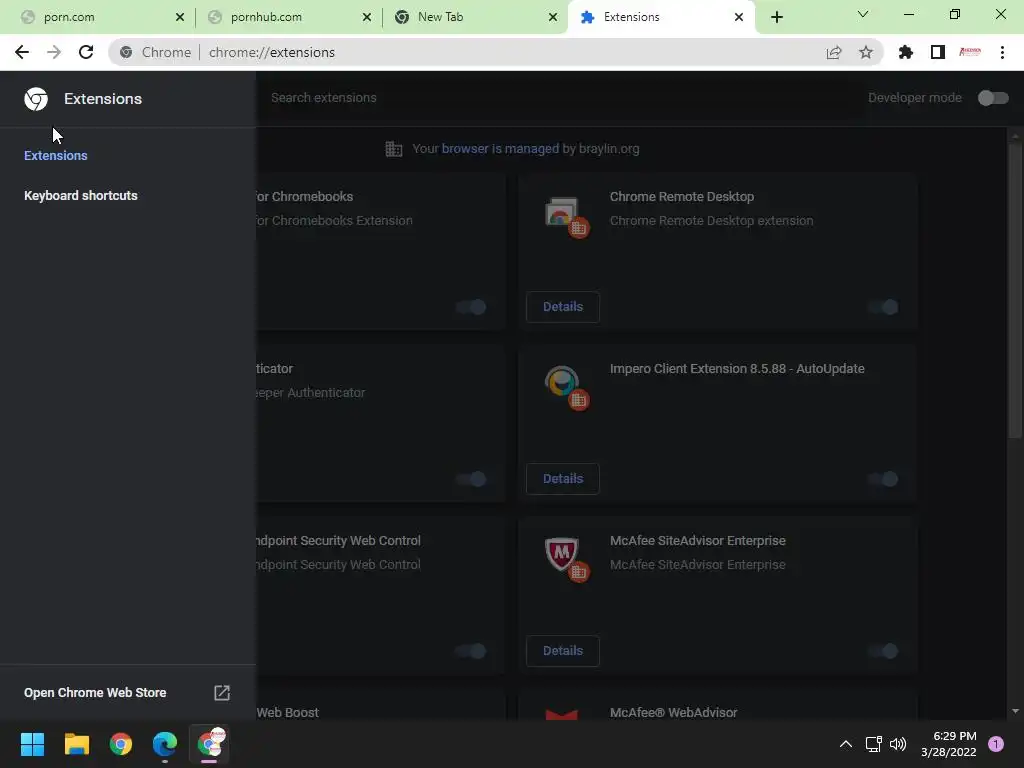Open Details for McAfee SiteAdvisor Enterprise
The image size is (1024, 768).
[563, 650]
